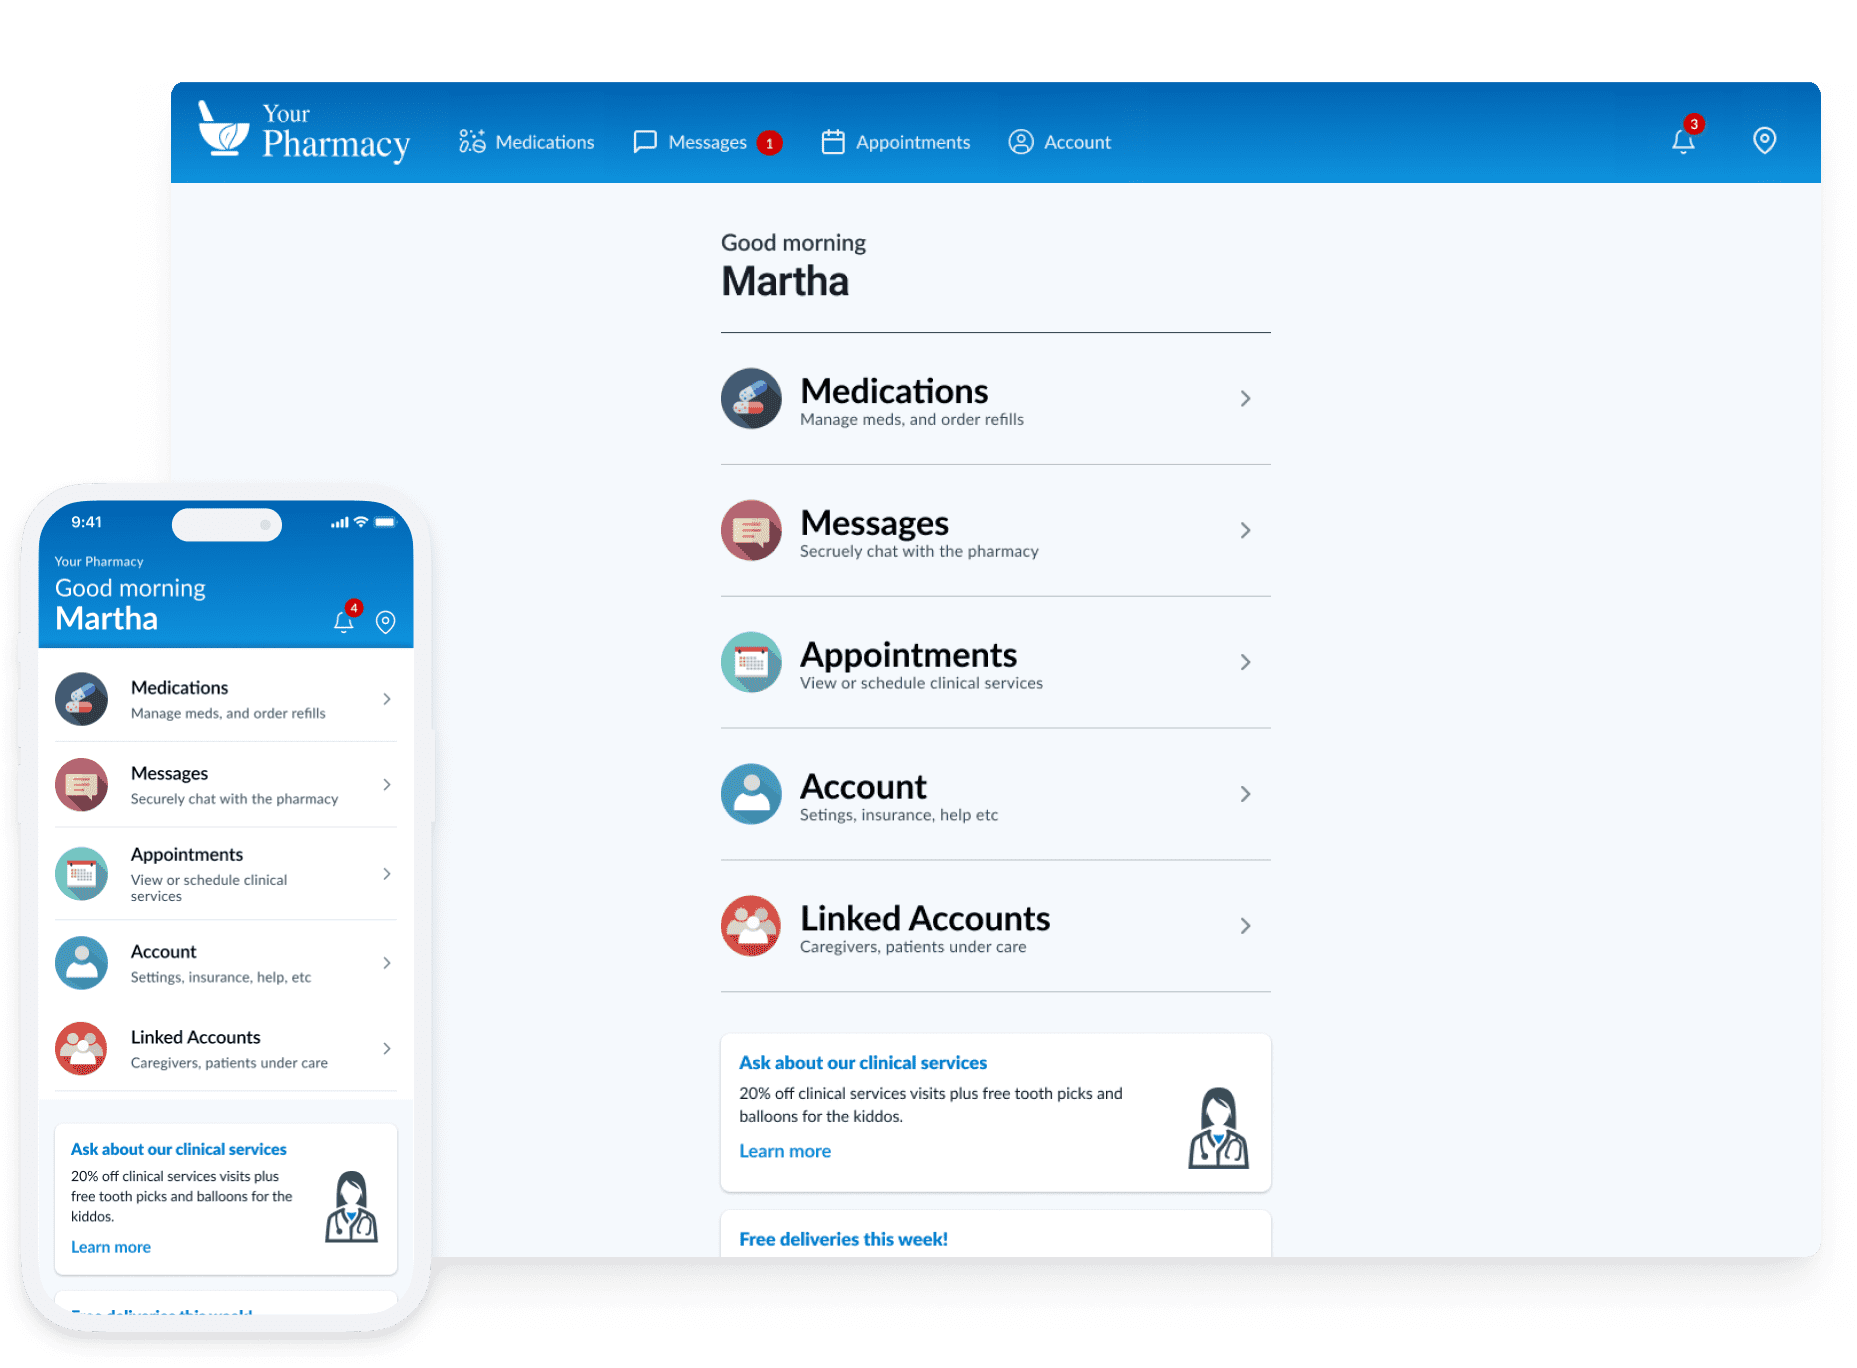Viewport: 1857px width, 1368px height.
Task: Click the location pin icon in desktop header
Action: pos(1764,141)
